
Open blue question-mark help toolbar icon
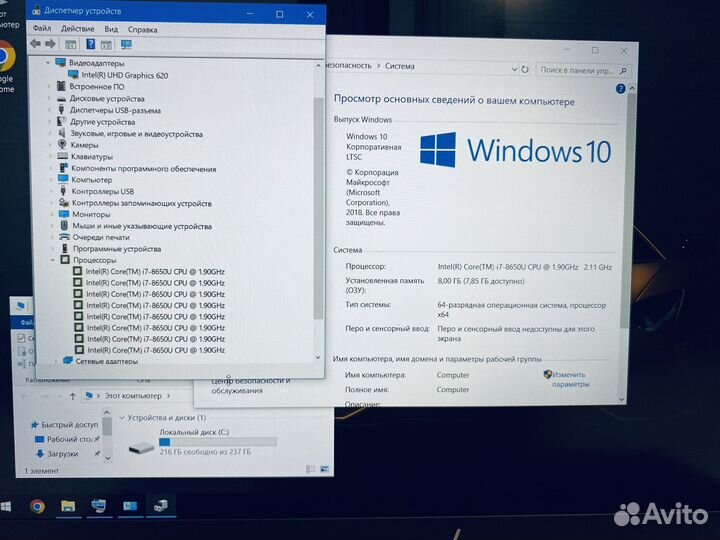90,44
